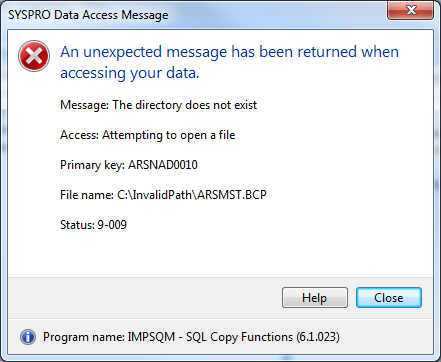The height and width of the screenshot is (362, 441).
Task: Click the 'Primary key:' label
Action: click(92, 165)
